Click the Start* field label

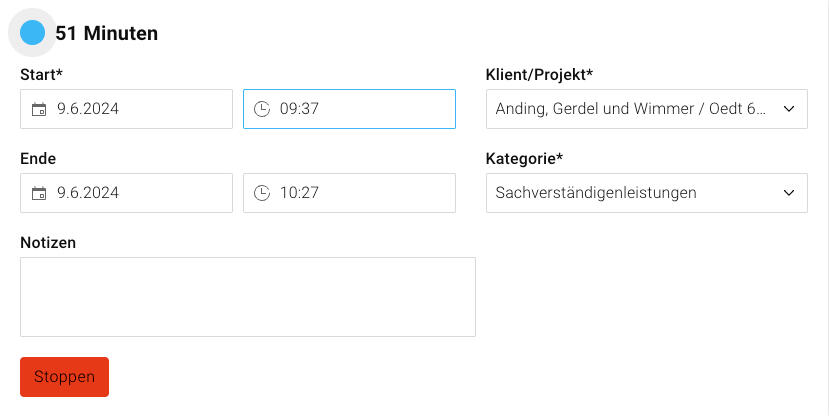click(x=42, y=74)
